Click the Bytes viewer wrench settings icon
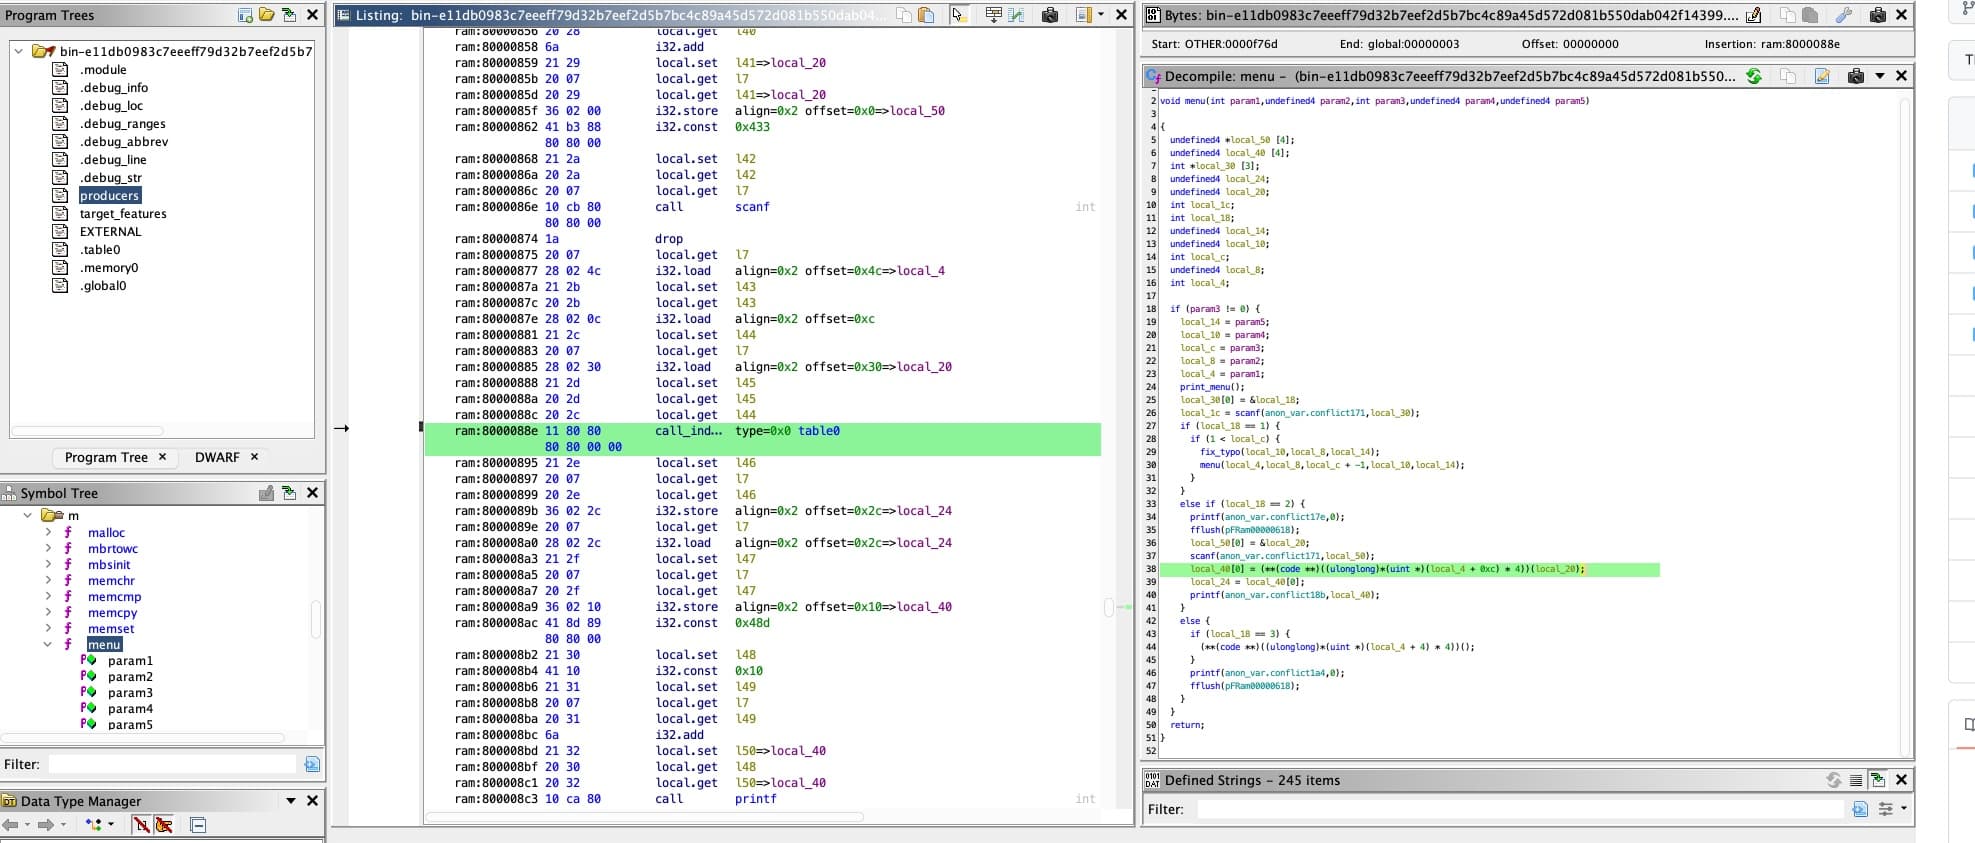 pyautogui.click(x=1843, y=15)
